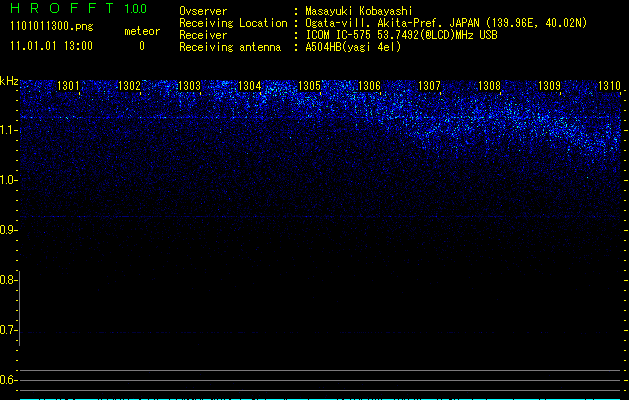Click the 1304 time marker
The width and height of the screenshot is (629, 400).
pyautogui.click(x=249, y=85)
